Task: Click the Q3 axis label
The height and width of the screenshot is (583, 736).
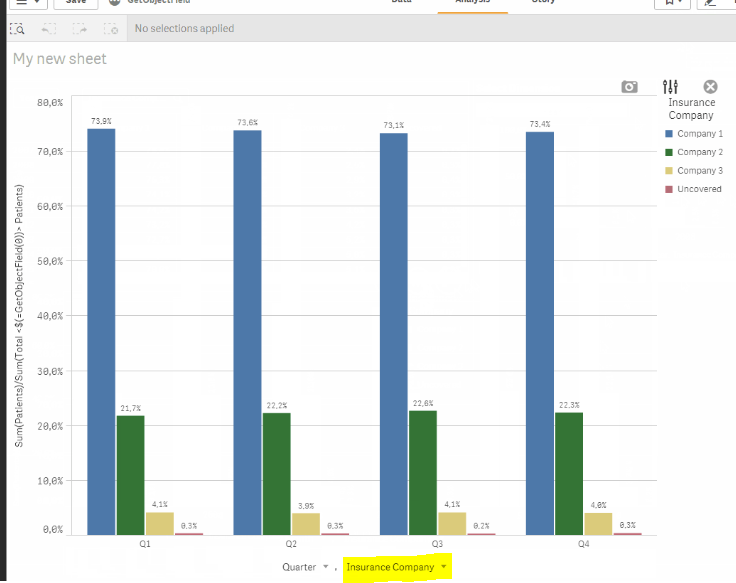Action: click(x=437, y=544)
